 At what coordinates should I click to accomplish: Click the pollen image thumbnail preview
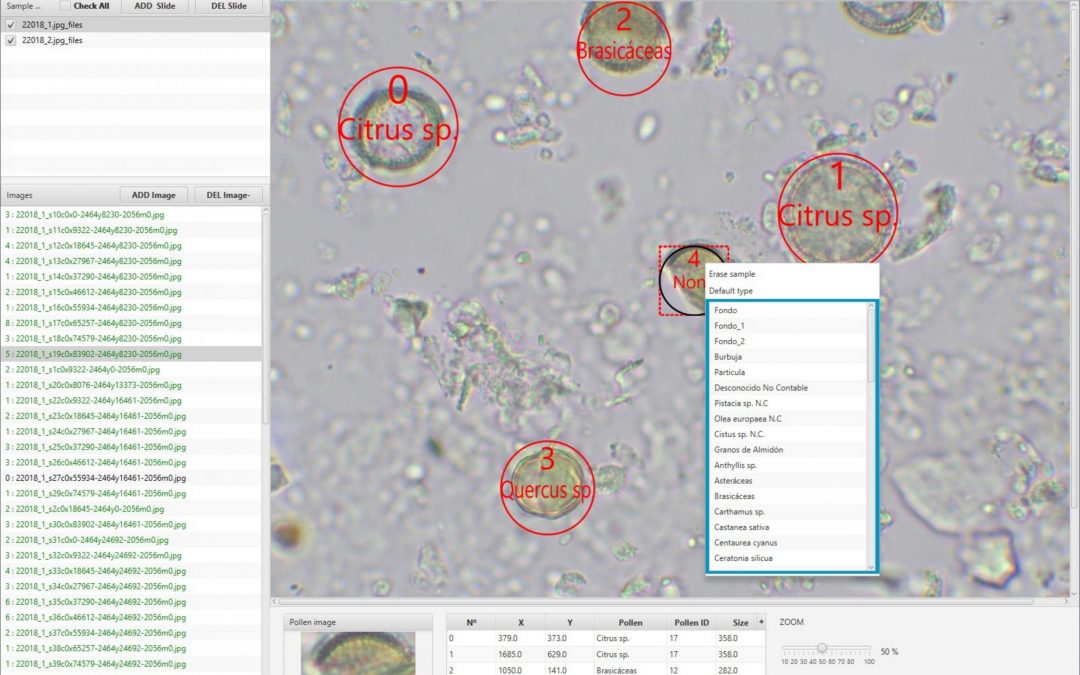(358, 653)
